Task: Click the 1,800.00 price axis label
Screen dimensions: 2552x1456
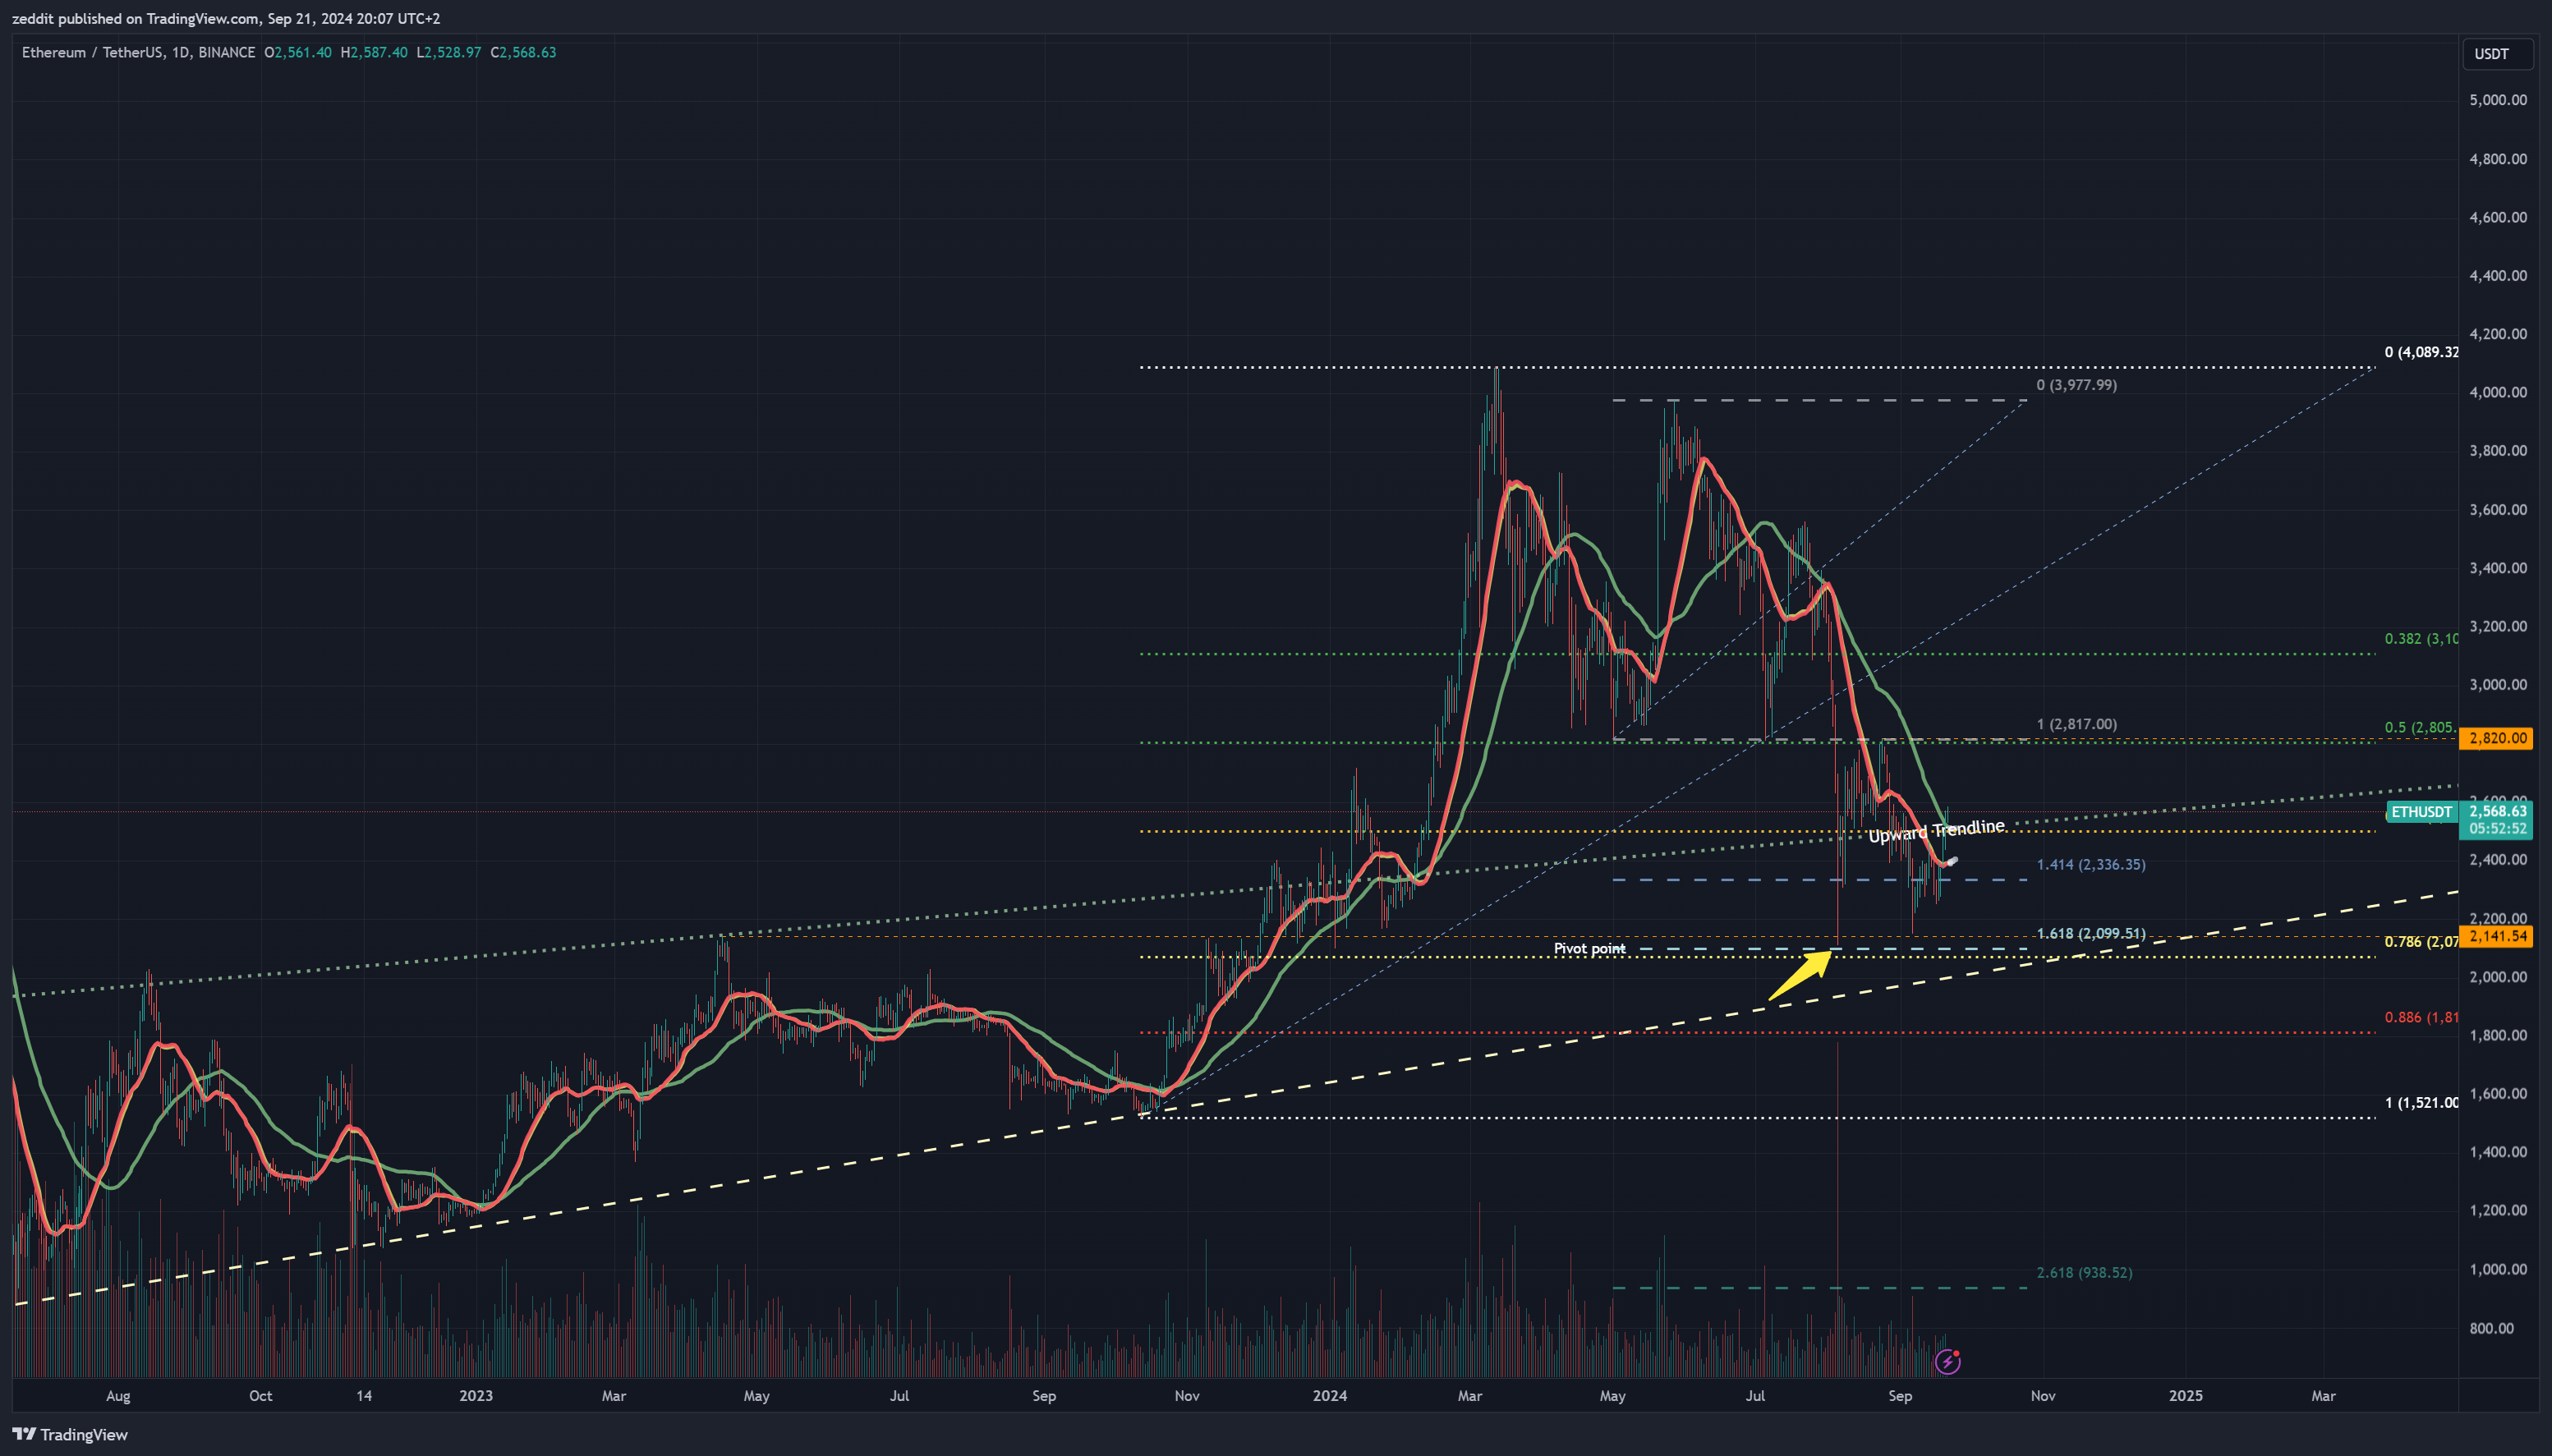Action: point(2497,1035)
